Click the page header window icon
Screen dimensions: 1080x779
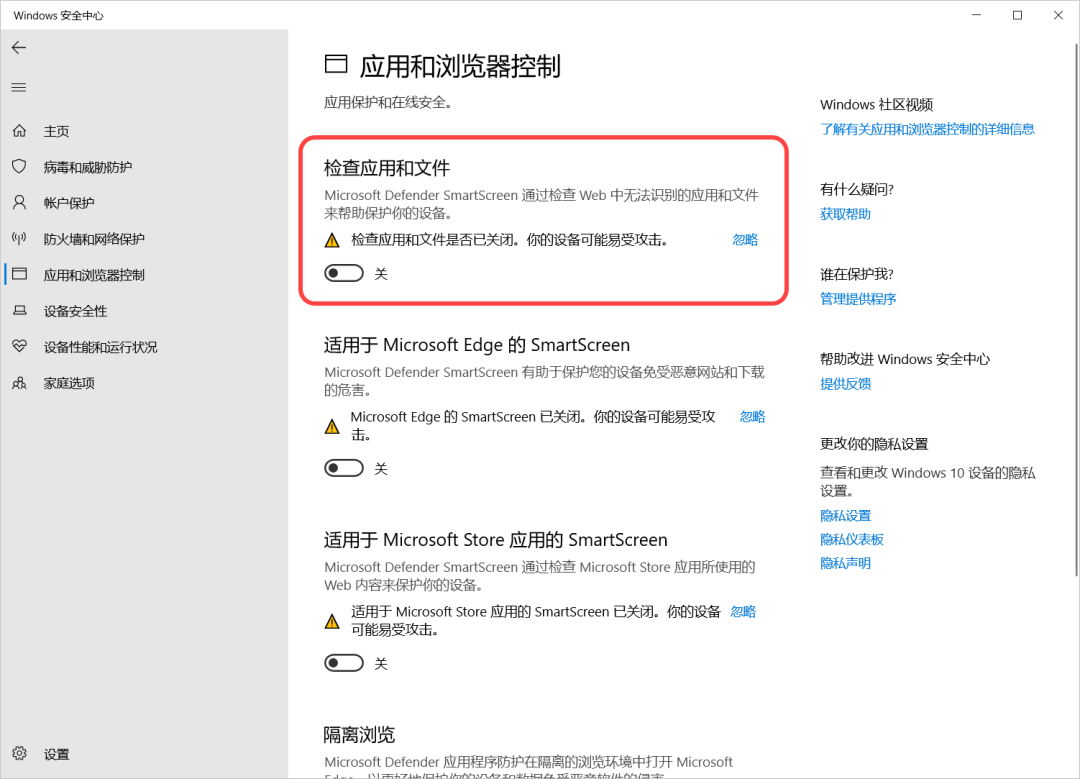click(335, 64)
